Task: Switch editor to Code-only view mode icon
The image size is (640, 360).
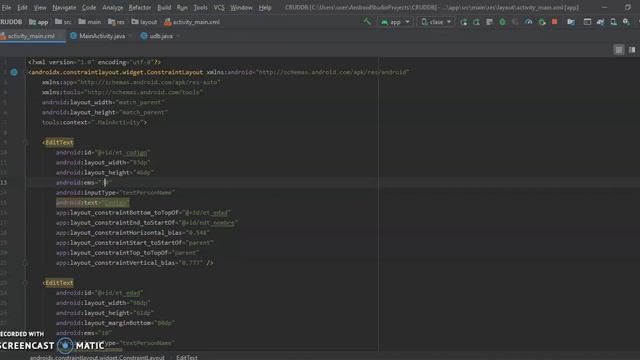Action: (619, 50)
